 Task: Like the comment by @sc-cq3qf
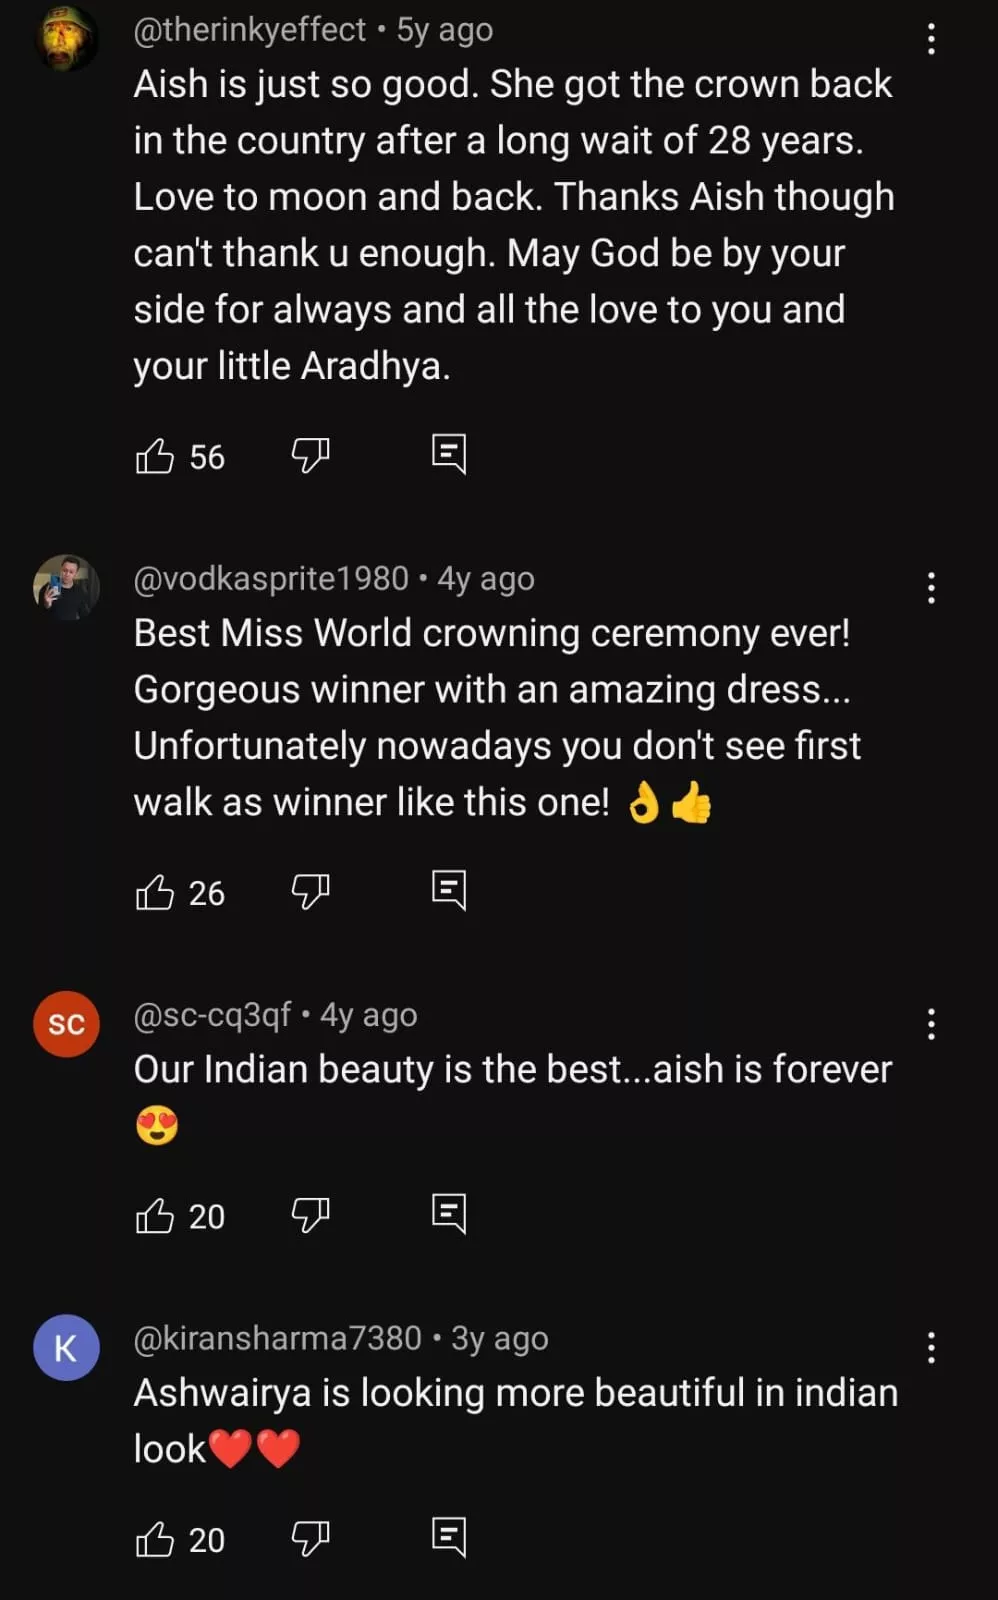(x=155, y=1215)
